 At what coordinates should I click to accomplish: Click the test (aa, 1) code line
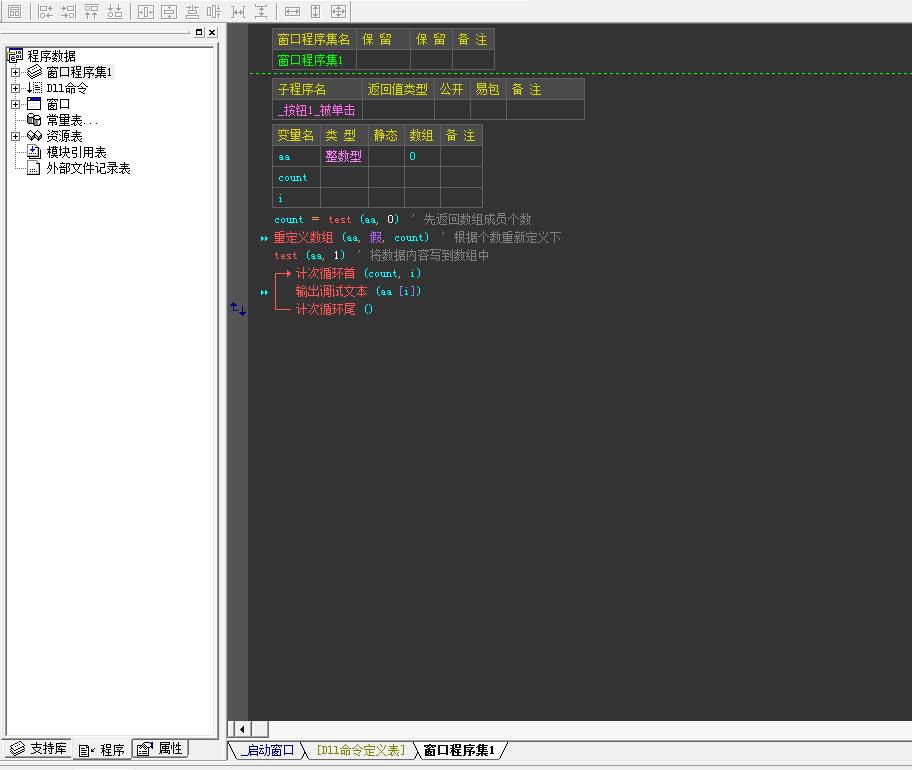(309, 255)
